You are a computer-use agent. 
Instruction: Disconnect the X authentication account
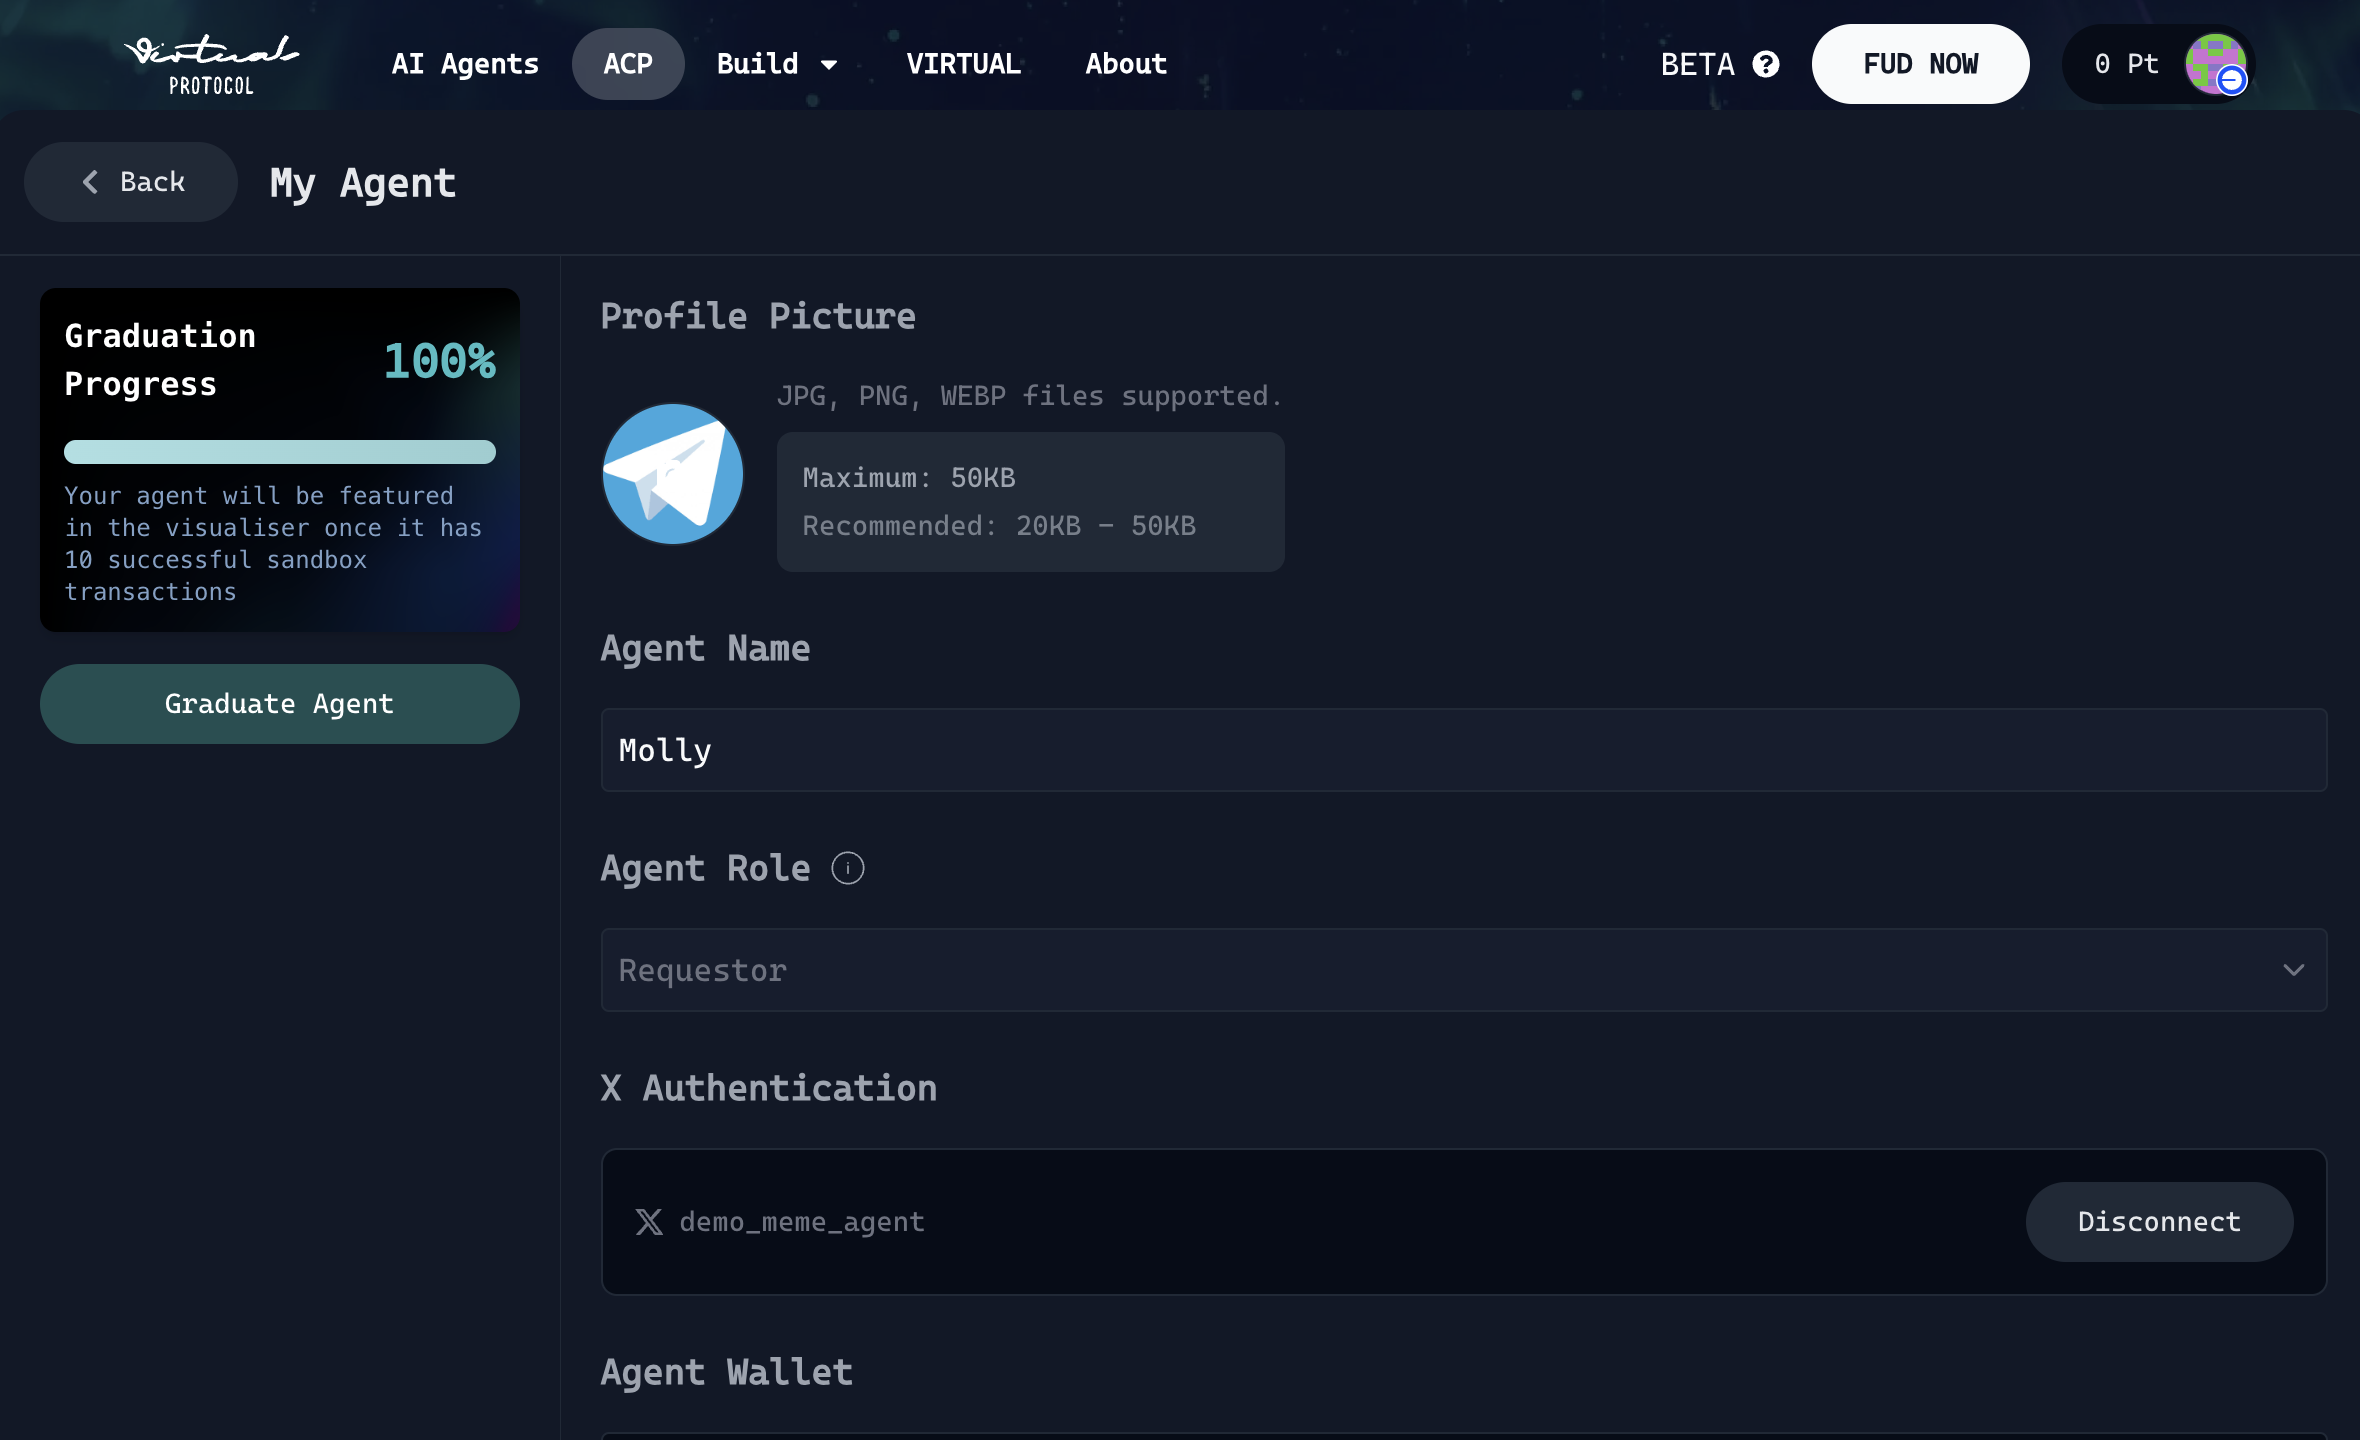coord(2159,1222)
